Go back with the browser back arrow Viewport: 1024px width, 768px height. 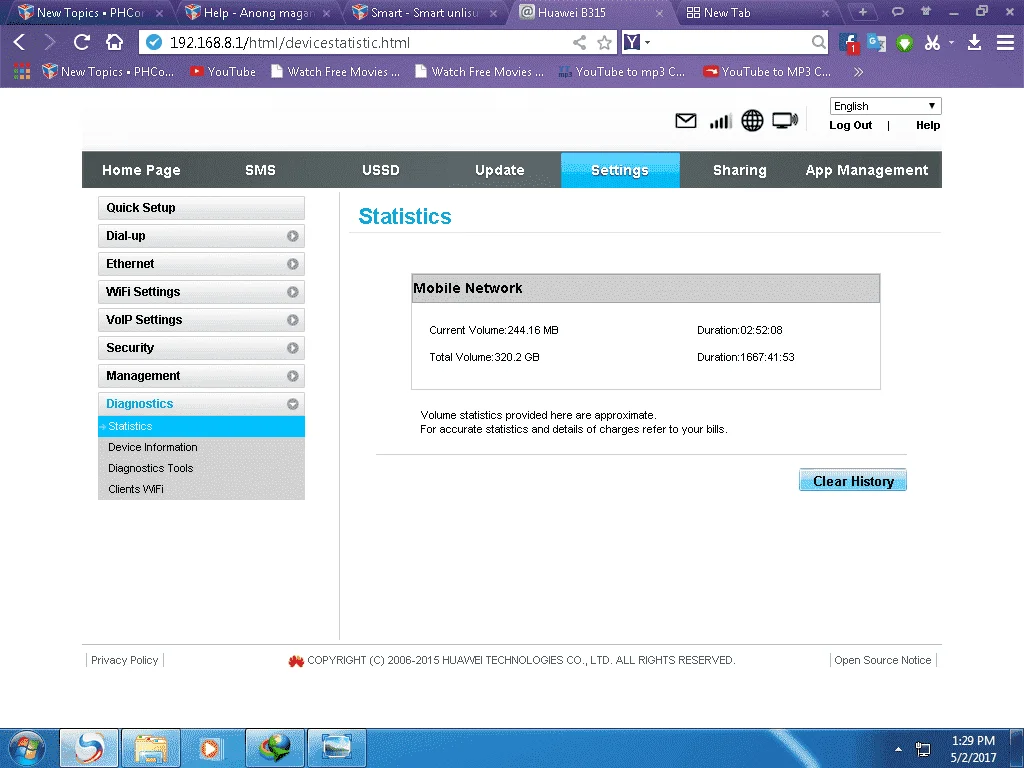pyautogui.click(x=20, y=42)
